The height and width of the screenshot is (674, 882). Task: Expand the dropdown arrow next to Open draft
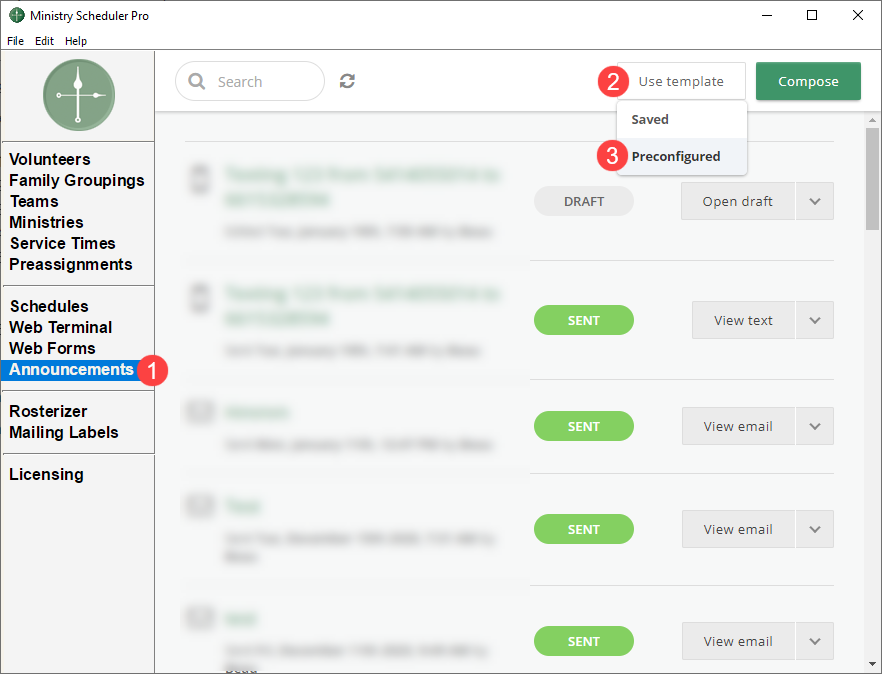tap(815, 201)
